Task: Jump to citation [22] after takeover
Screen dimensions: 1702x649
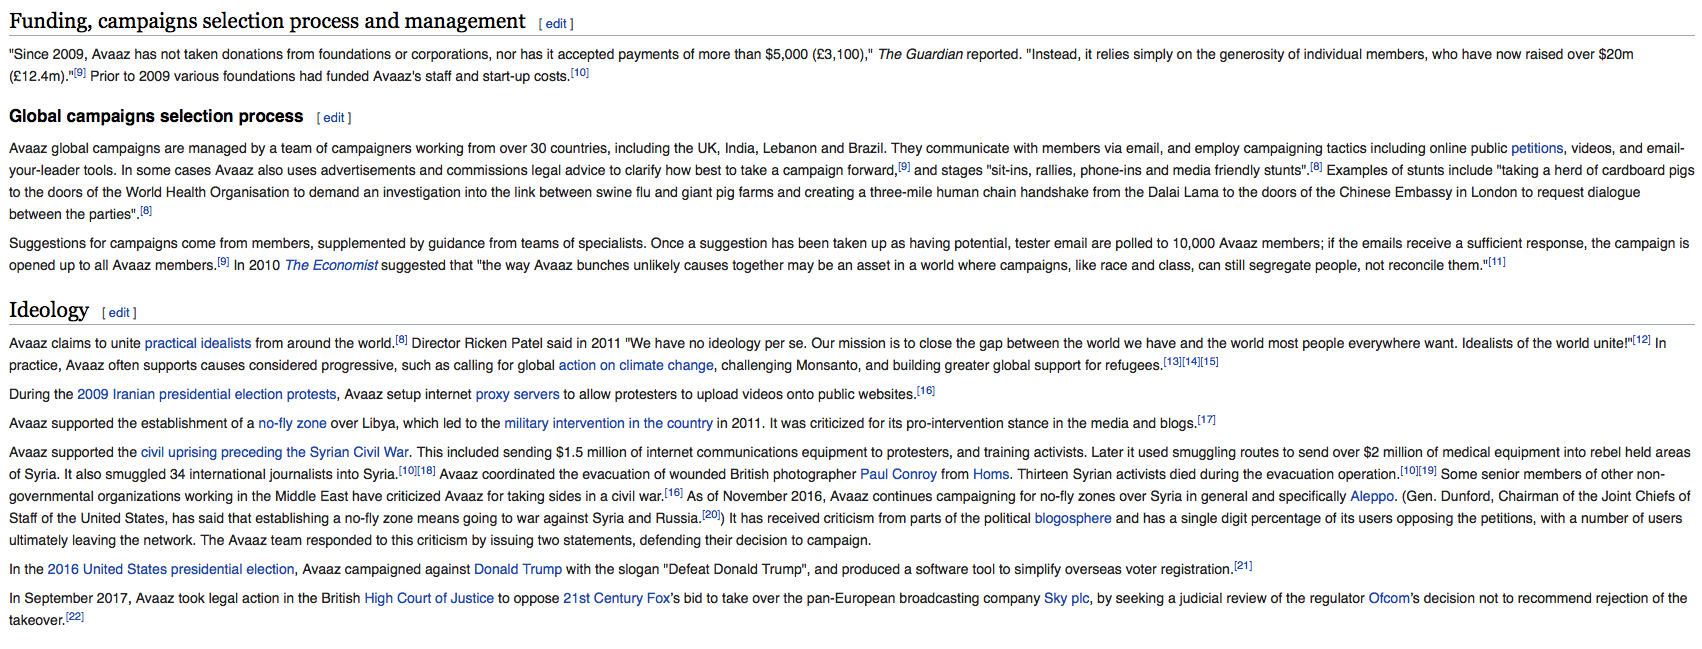Action: (x=75, y=617)
